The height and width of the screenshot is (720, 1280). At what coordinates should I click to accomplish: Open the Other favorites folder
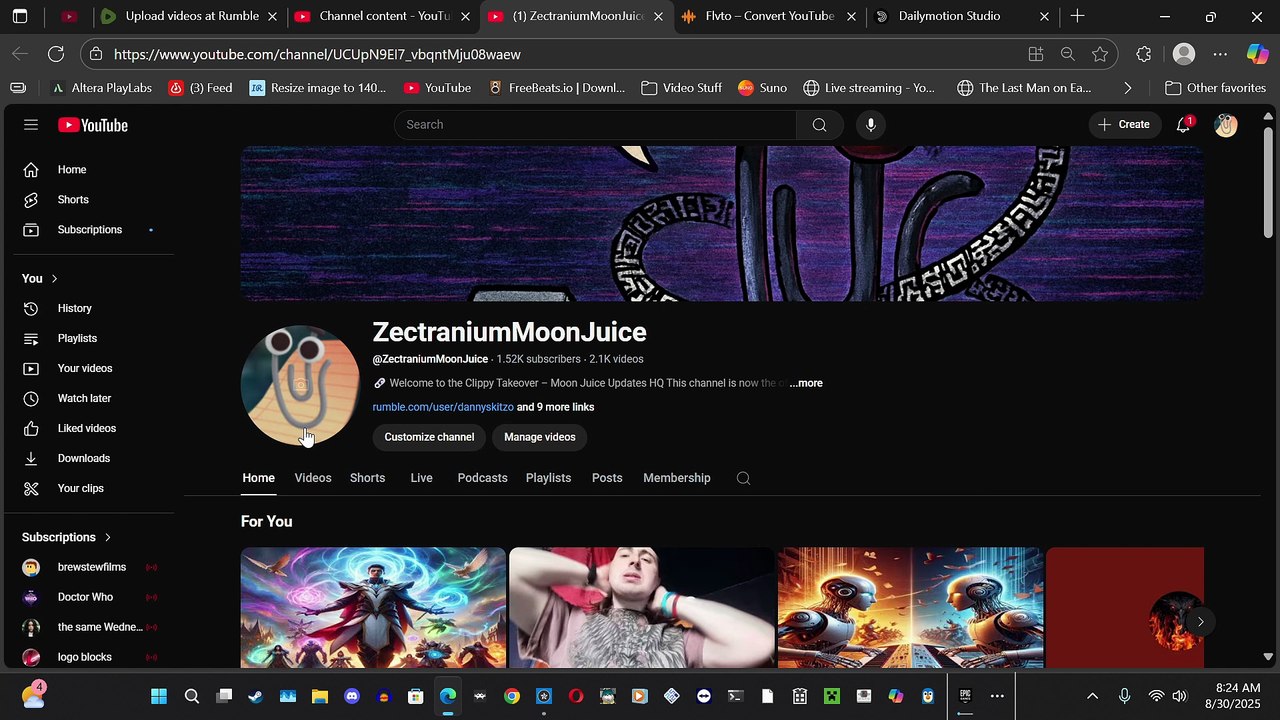1216,88
